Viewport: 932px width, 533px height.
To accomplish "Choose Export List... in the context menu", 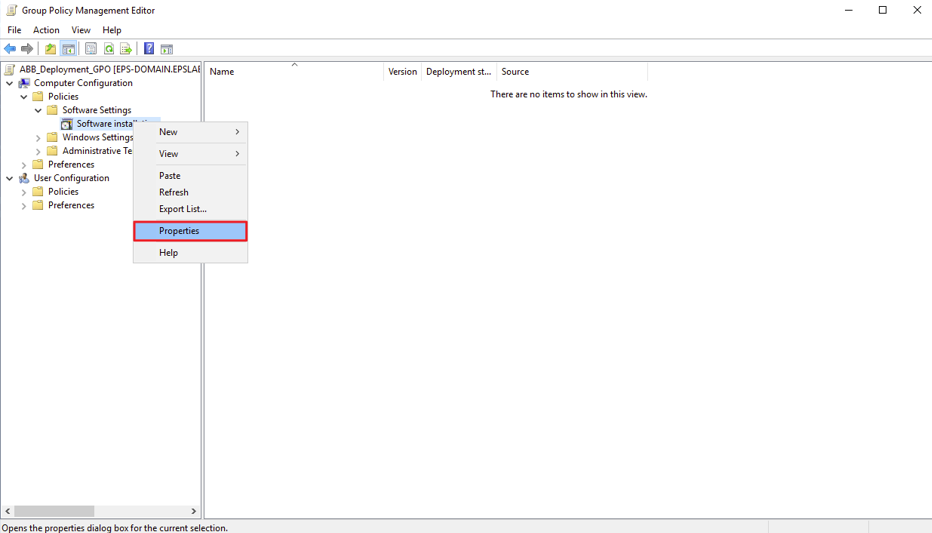I will click(183, 209).
